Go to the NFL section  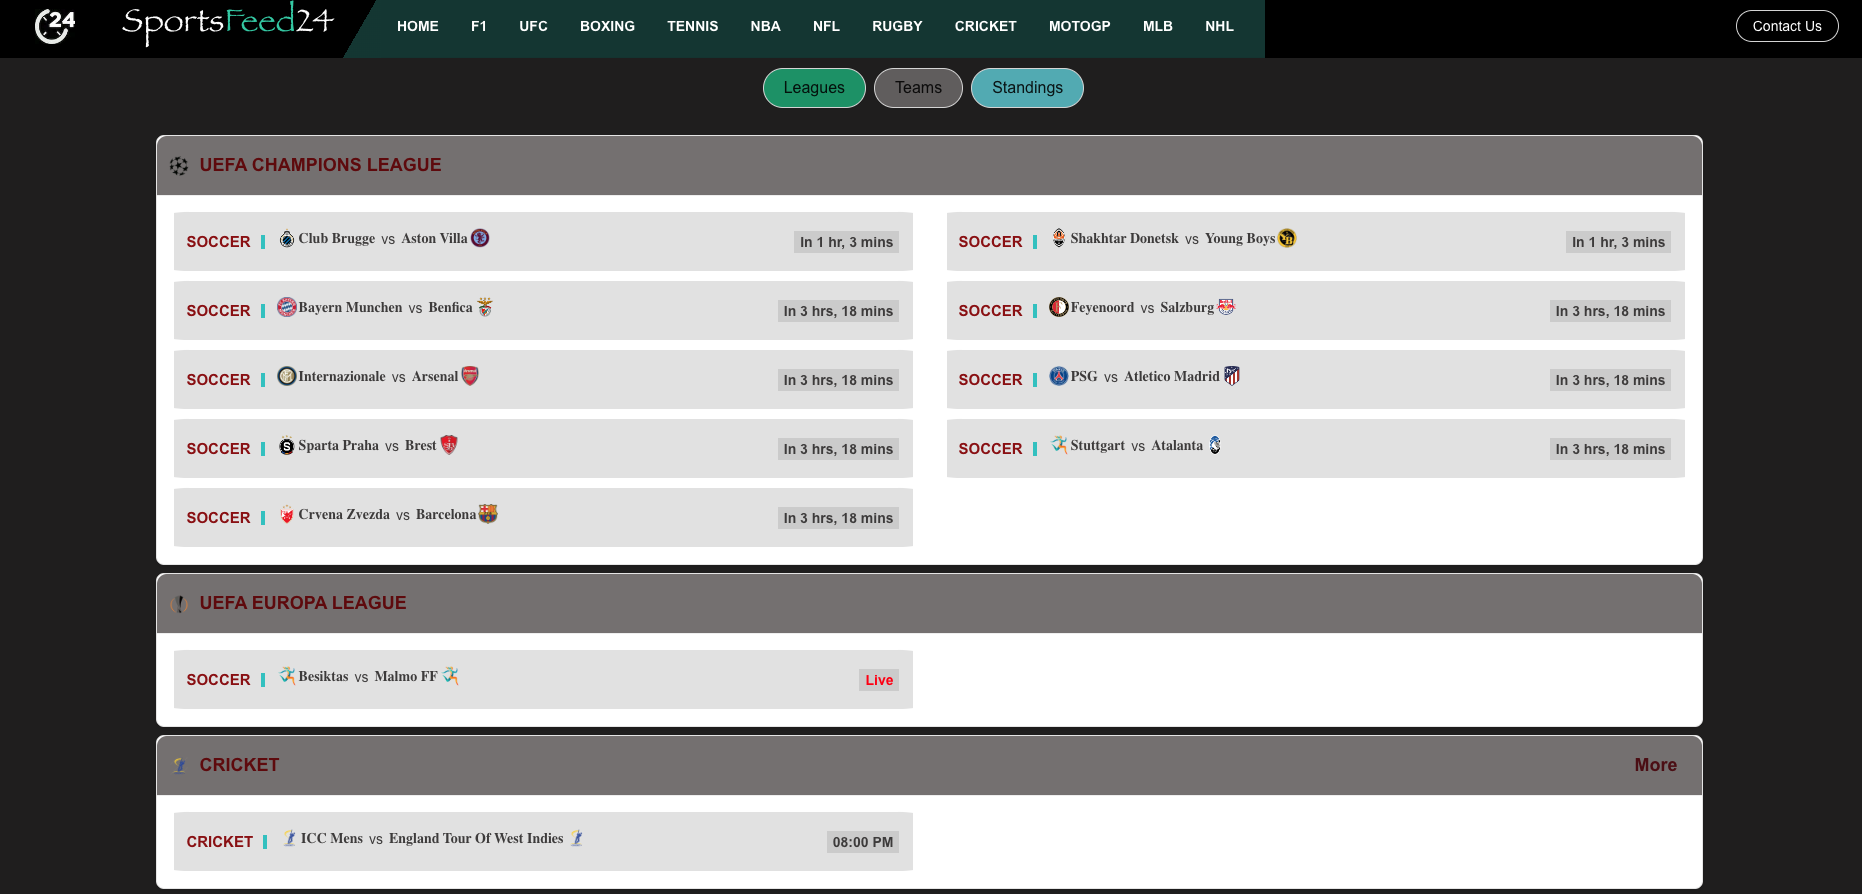point(827,26)
